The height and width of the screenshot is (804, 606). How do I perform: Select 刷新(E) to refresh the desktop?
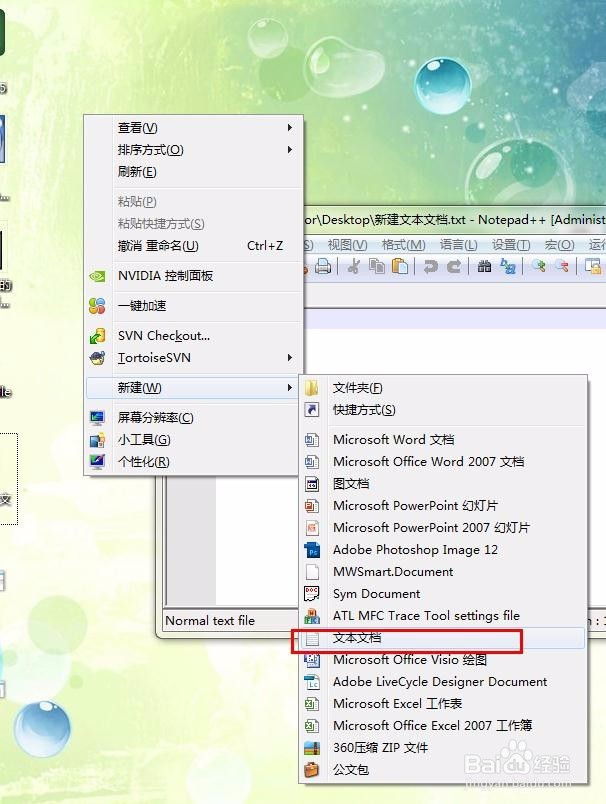coord(193,172)
